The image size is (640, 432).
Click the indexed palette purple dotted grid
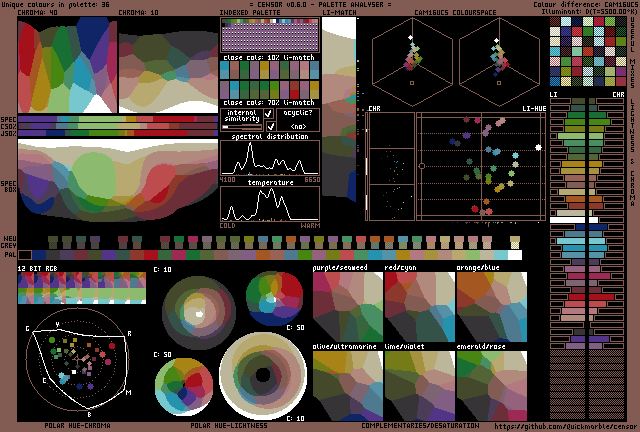click(270, 37)
